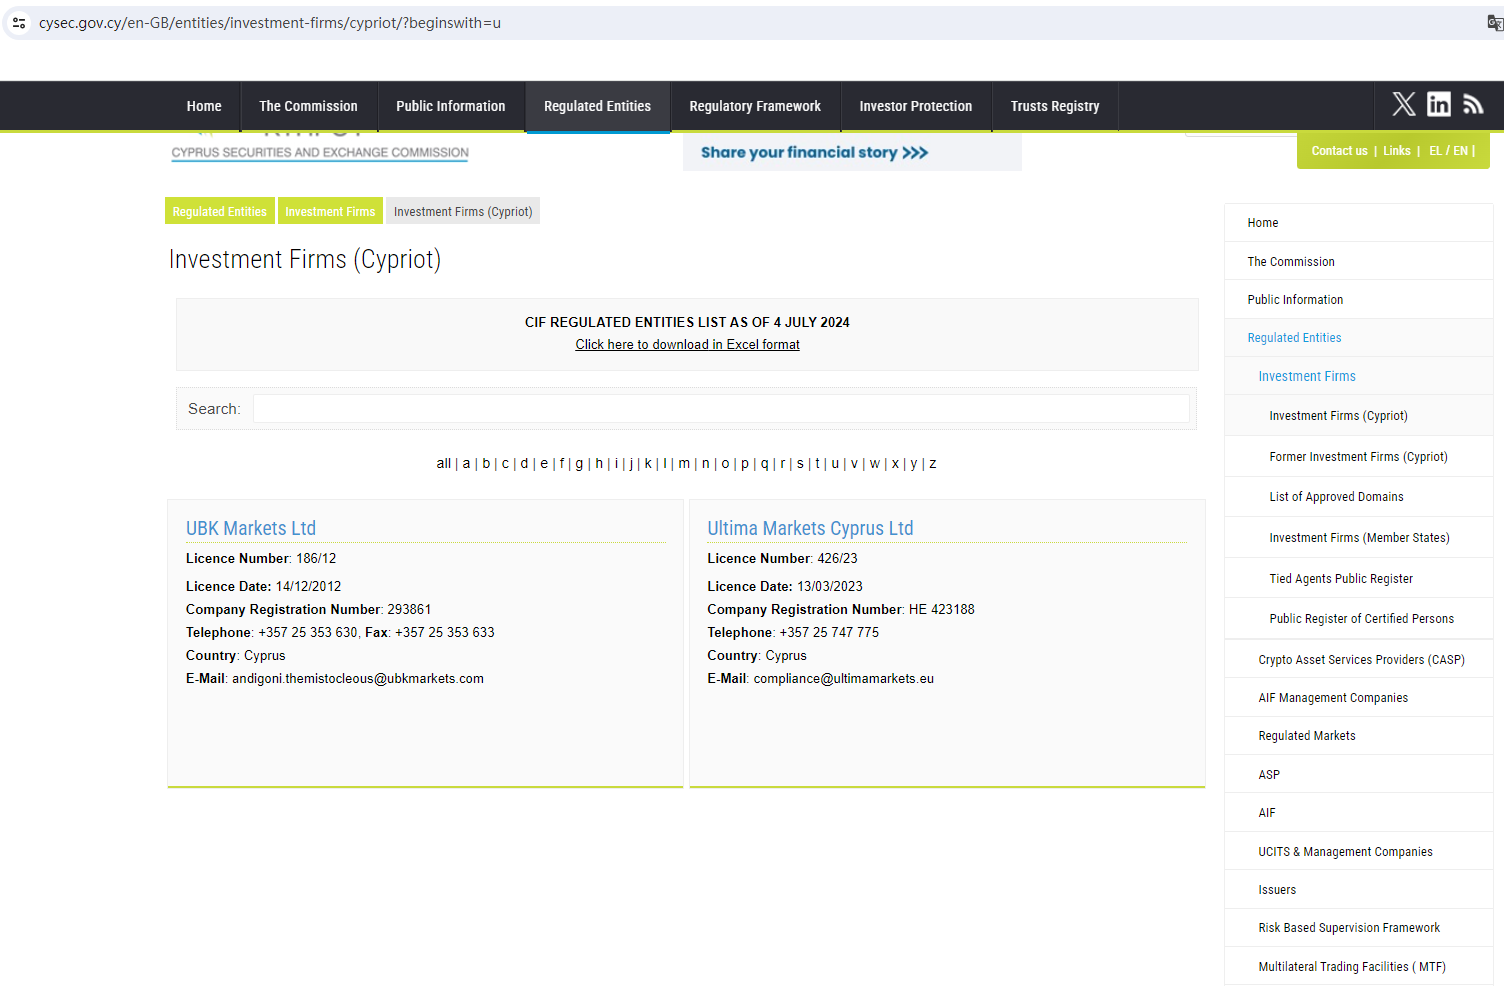Open the Ultima Markets Cyprus Ltd entry

pos(810,528)
